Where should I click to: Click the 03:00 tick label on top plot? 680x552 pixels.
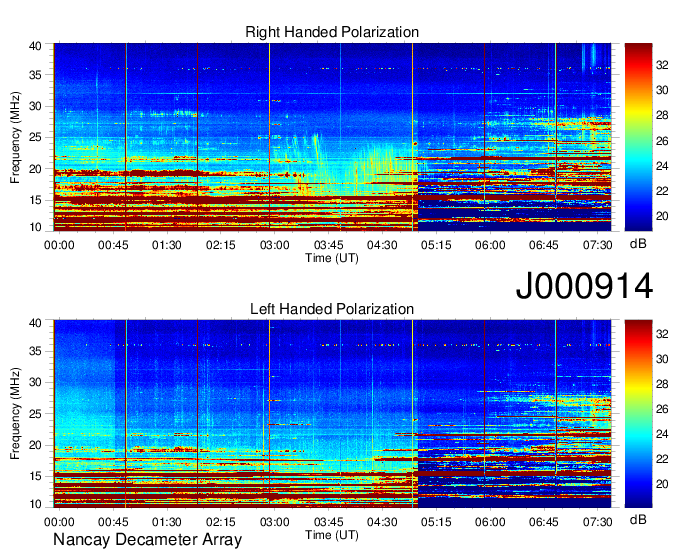(x=275, y=245)
